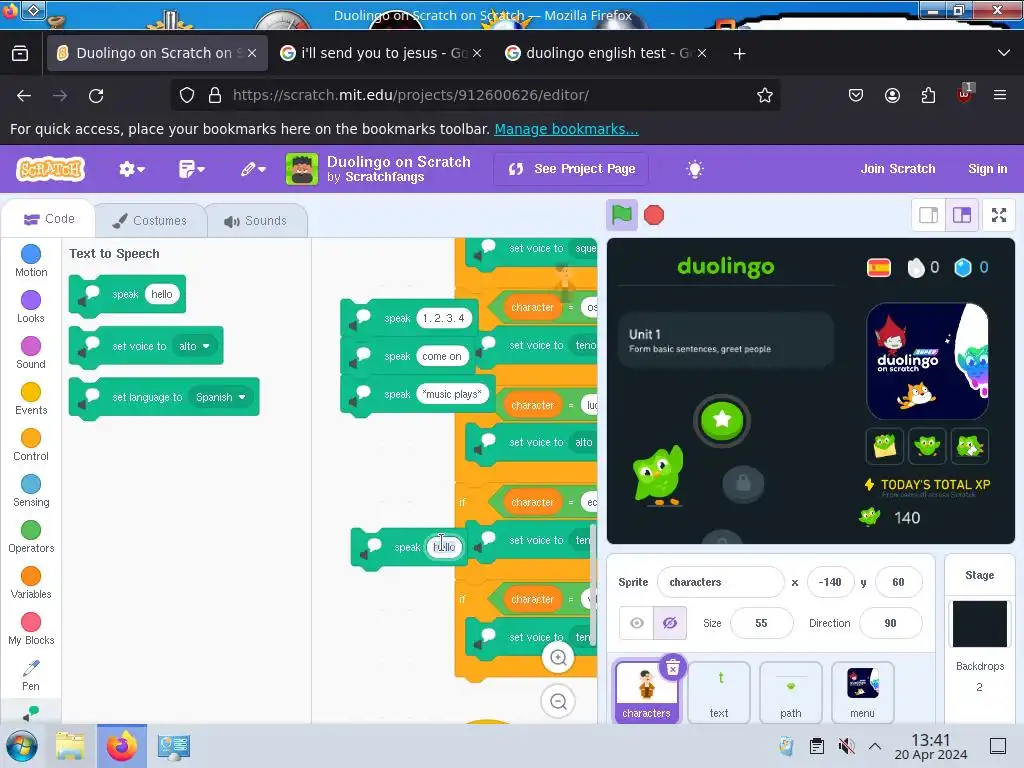1024x768 pixels.
Task: Click green star lesson button on stage
Action: 722,420
